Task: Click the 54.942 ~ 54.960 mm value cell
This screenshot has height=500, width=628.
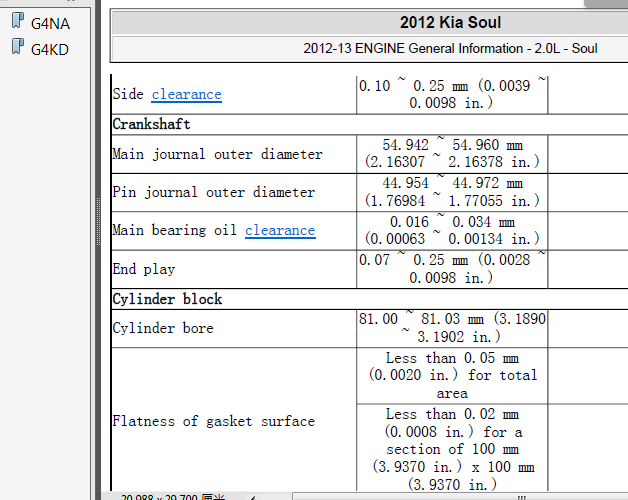Action: click(x=452, y=154)
